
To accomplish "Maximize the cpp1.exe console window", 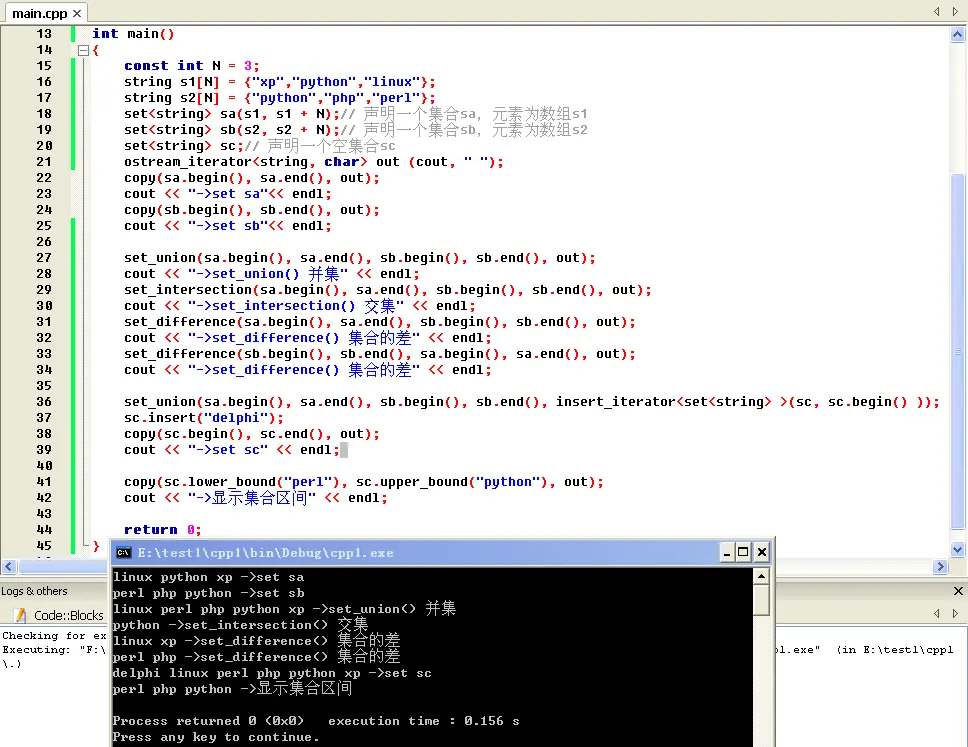I will (x=744, y=553).
